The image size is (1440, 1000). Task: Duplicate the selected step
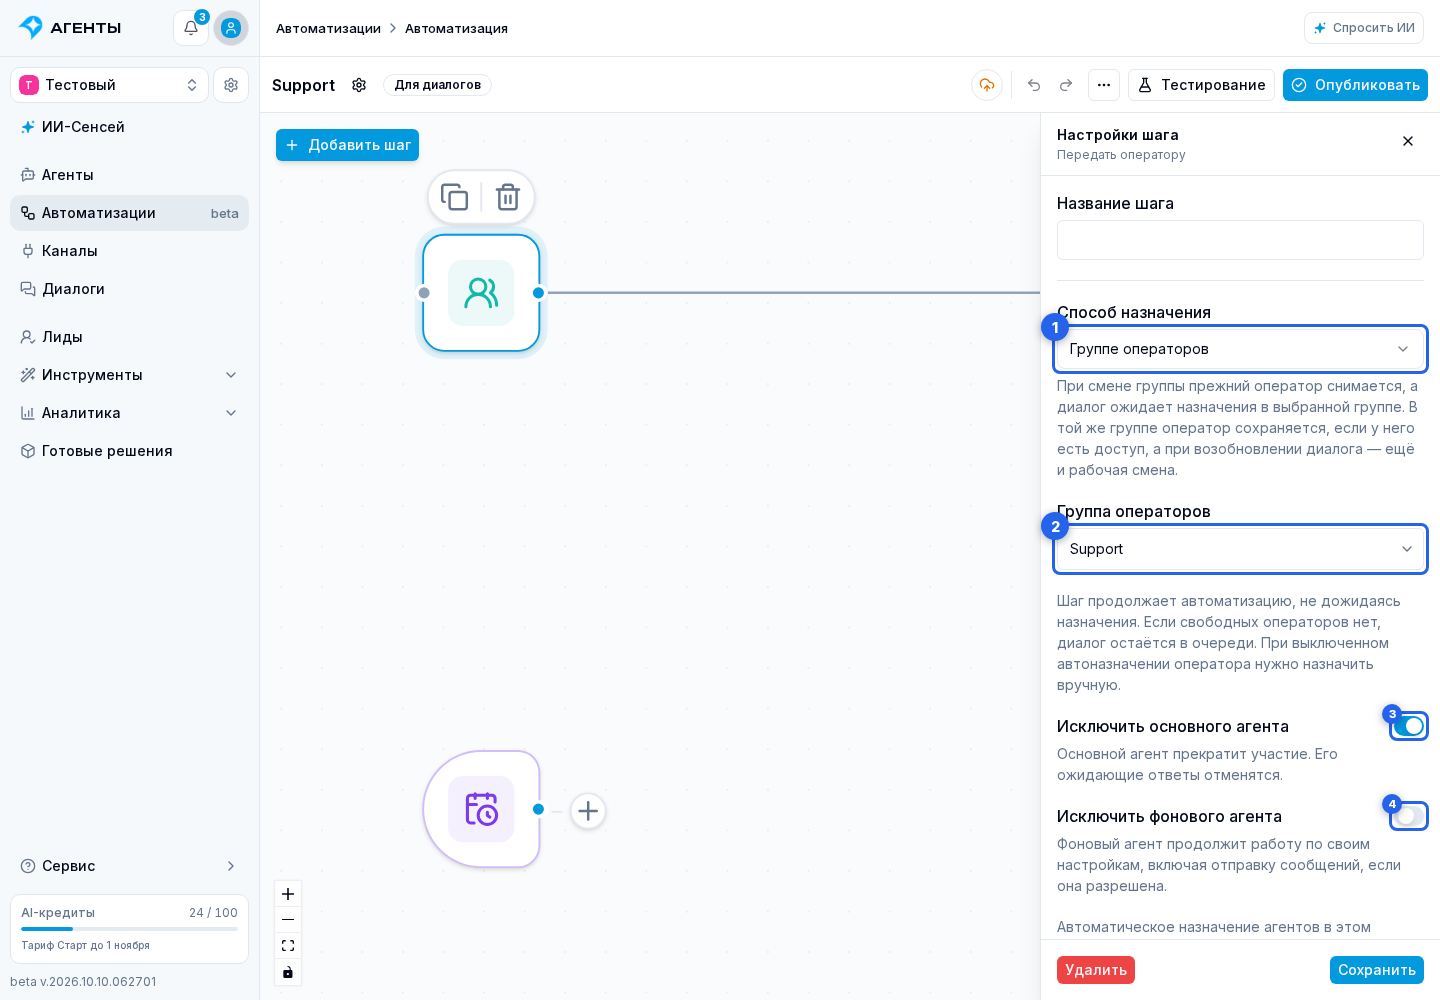click(x=454, y=197)
